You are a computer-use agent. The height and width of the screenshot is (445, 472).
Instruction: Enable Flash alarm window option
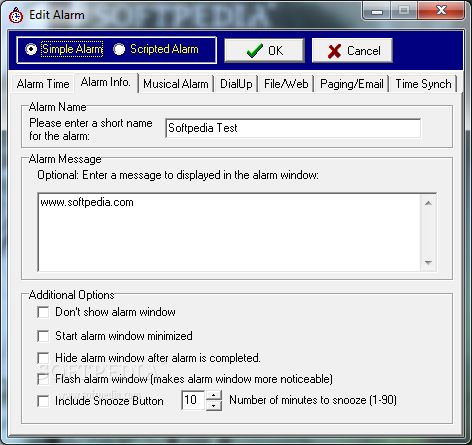(43, 379)
